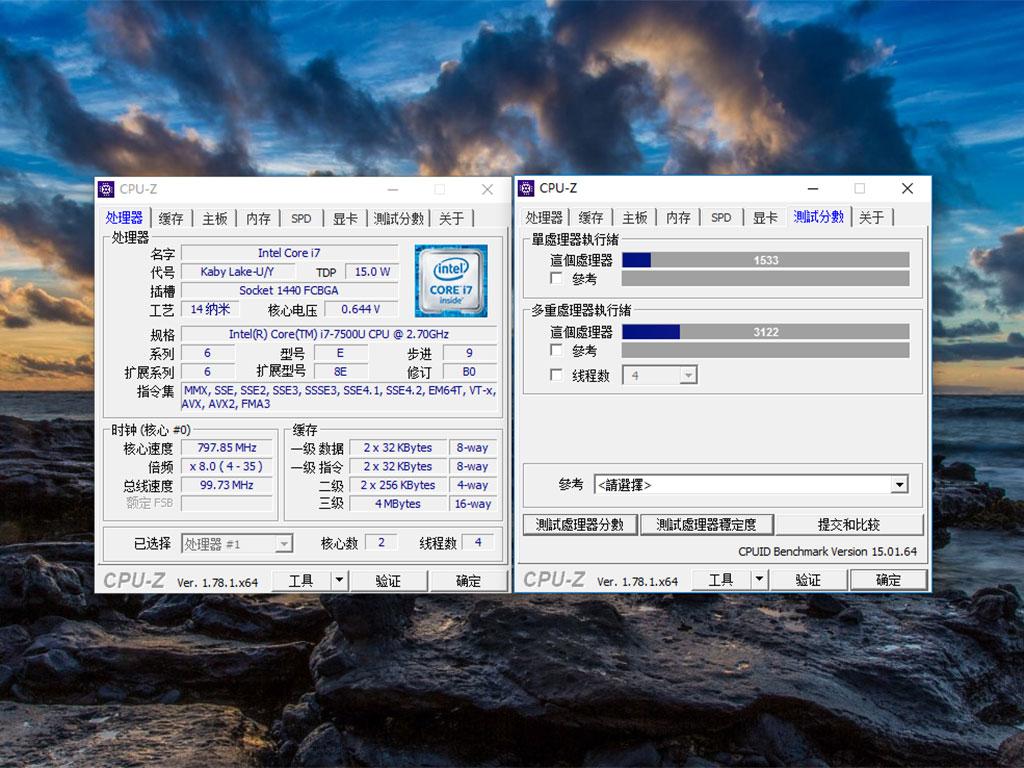
Task: Click the 指令集 text listing MMX, SSE
Action: 339,397
